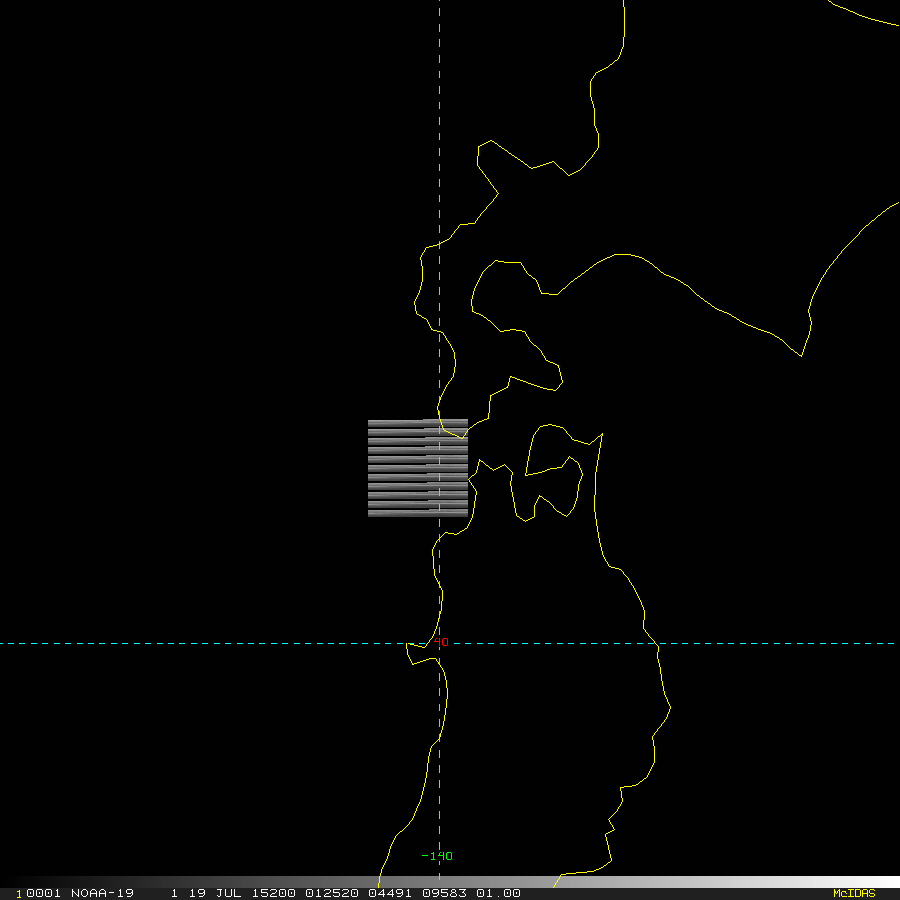900x900 pixels.
Task: Click the McIDAS label in the status bar
Action: click(853, 893)
